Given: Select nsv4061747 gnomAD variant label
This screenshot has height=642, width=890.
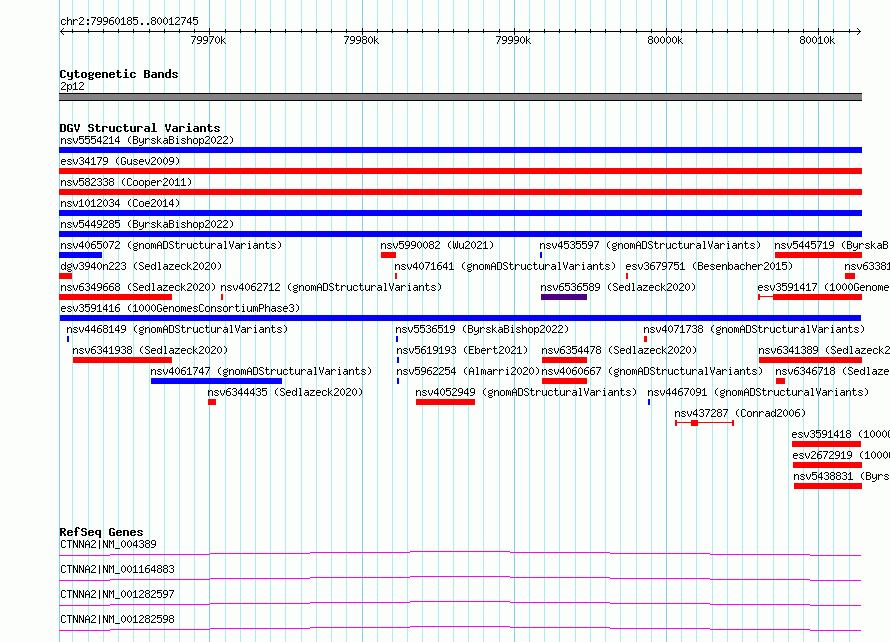Looking at the screenshot, I should [x=261, y=371].
